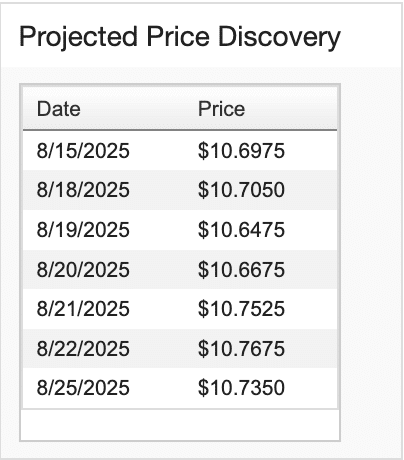Click the Projected Price Discovery title
This screenshot has width=404, height=460.
click(180, 37)
